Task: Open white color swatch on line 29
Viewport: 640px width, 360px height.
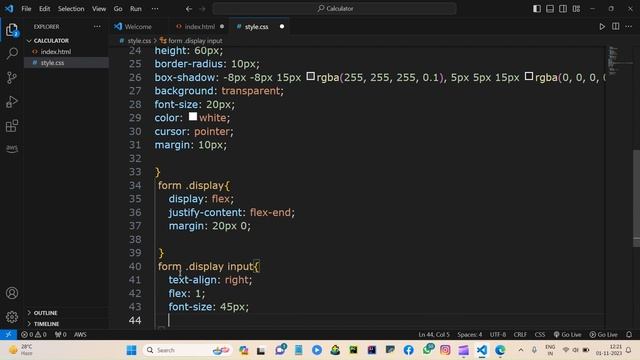Action: 193,117
